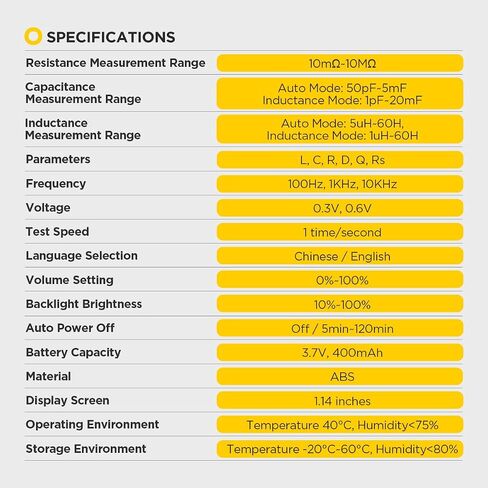Viewport: 488px width, 488px height.
Task: Click the 1.14 inches display screen bar
Action: tap(340, 400)
